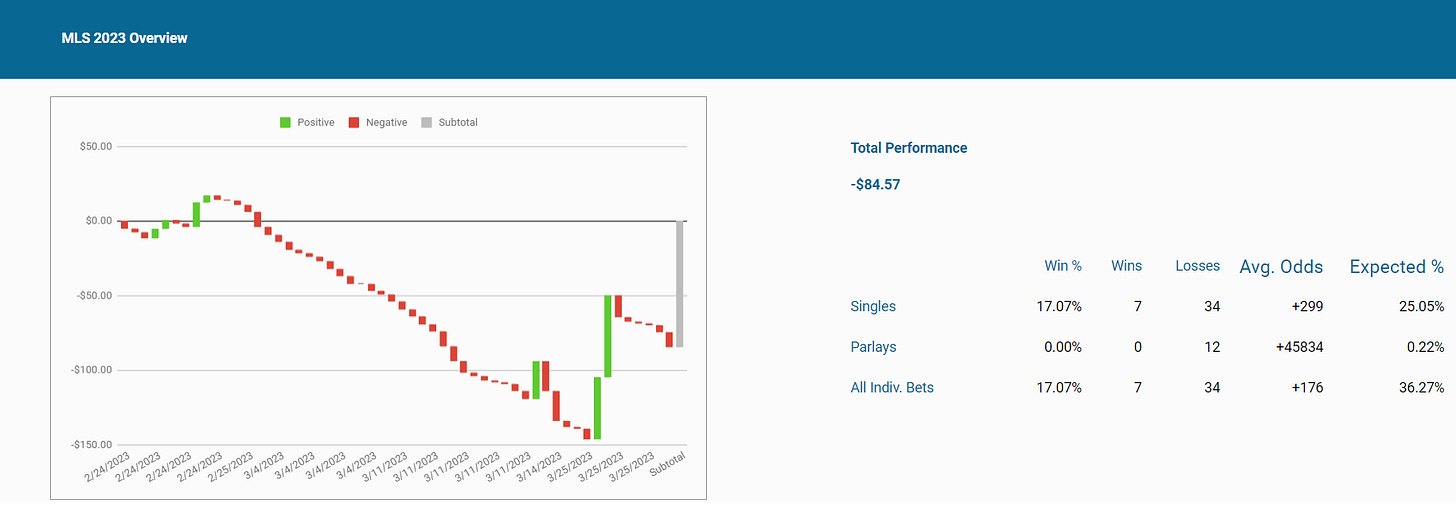The image size is (1456, 519).
Task: Click the 'Total Performance' heading
Action: 909,148
